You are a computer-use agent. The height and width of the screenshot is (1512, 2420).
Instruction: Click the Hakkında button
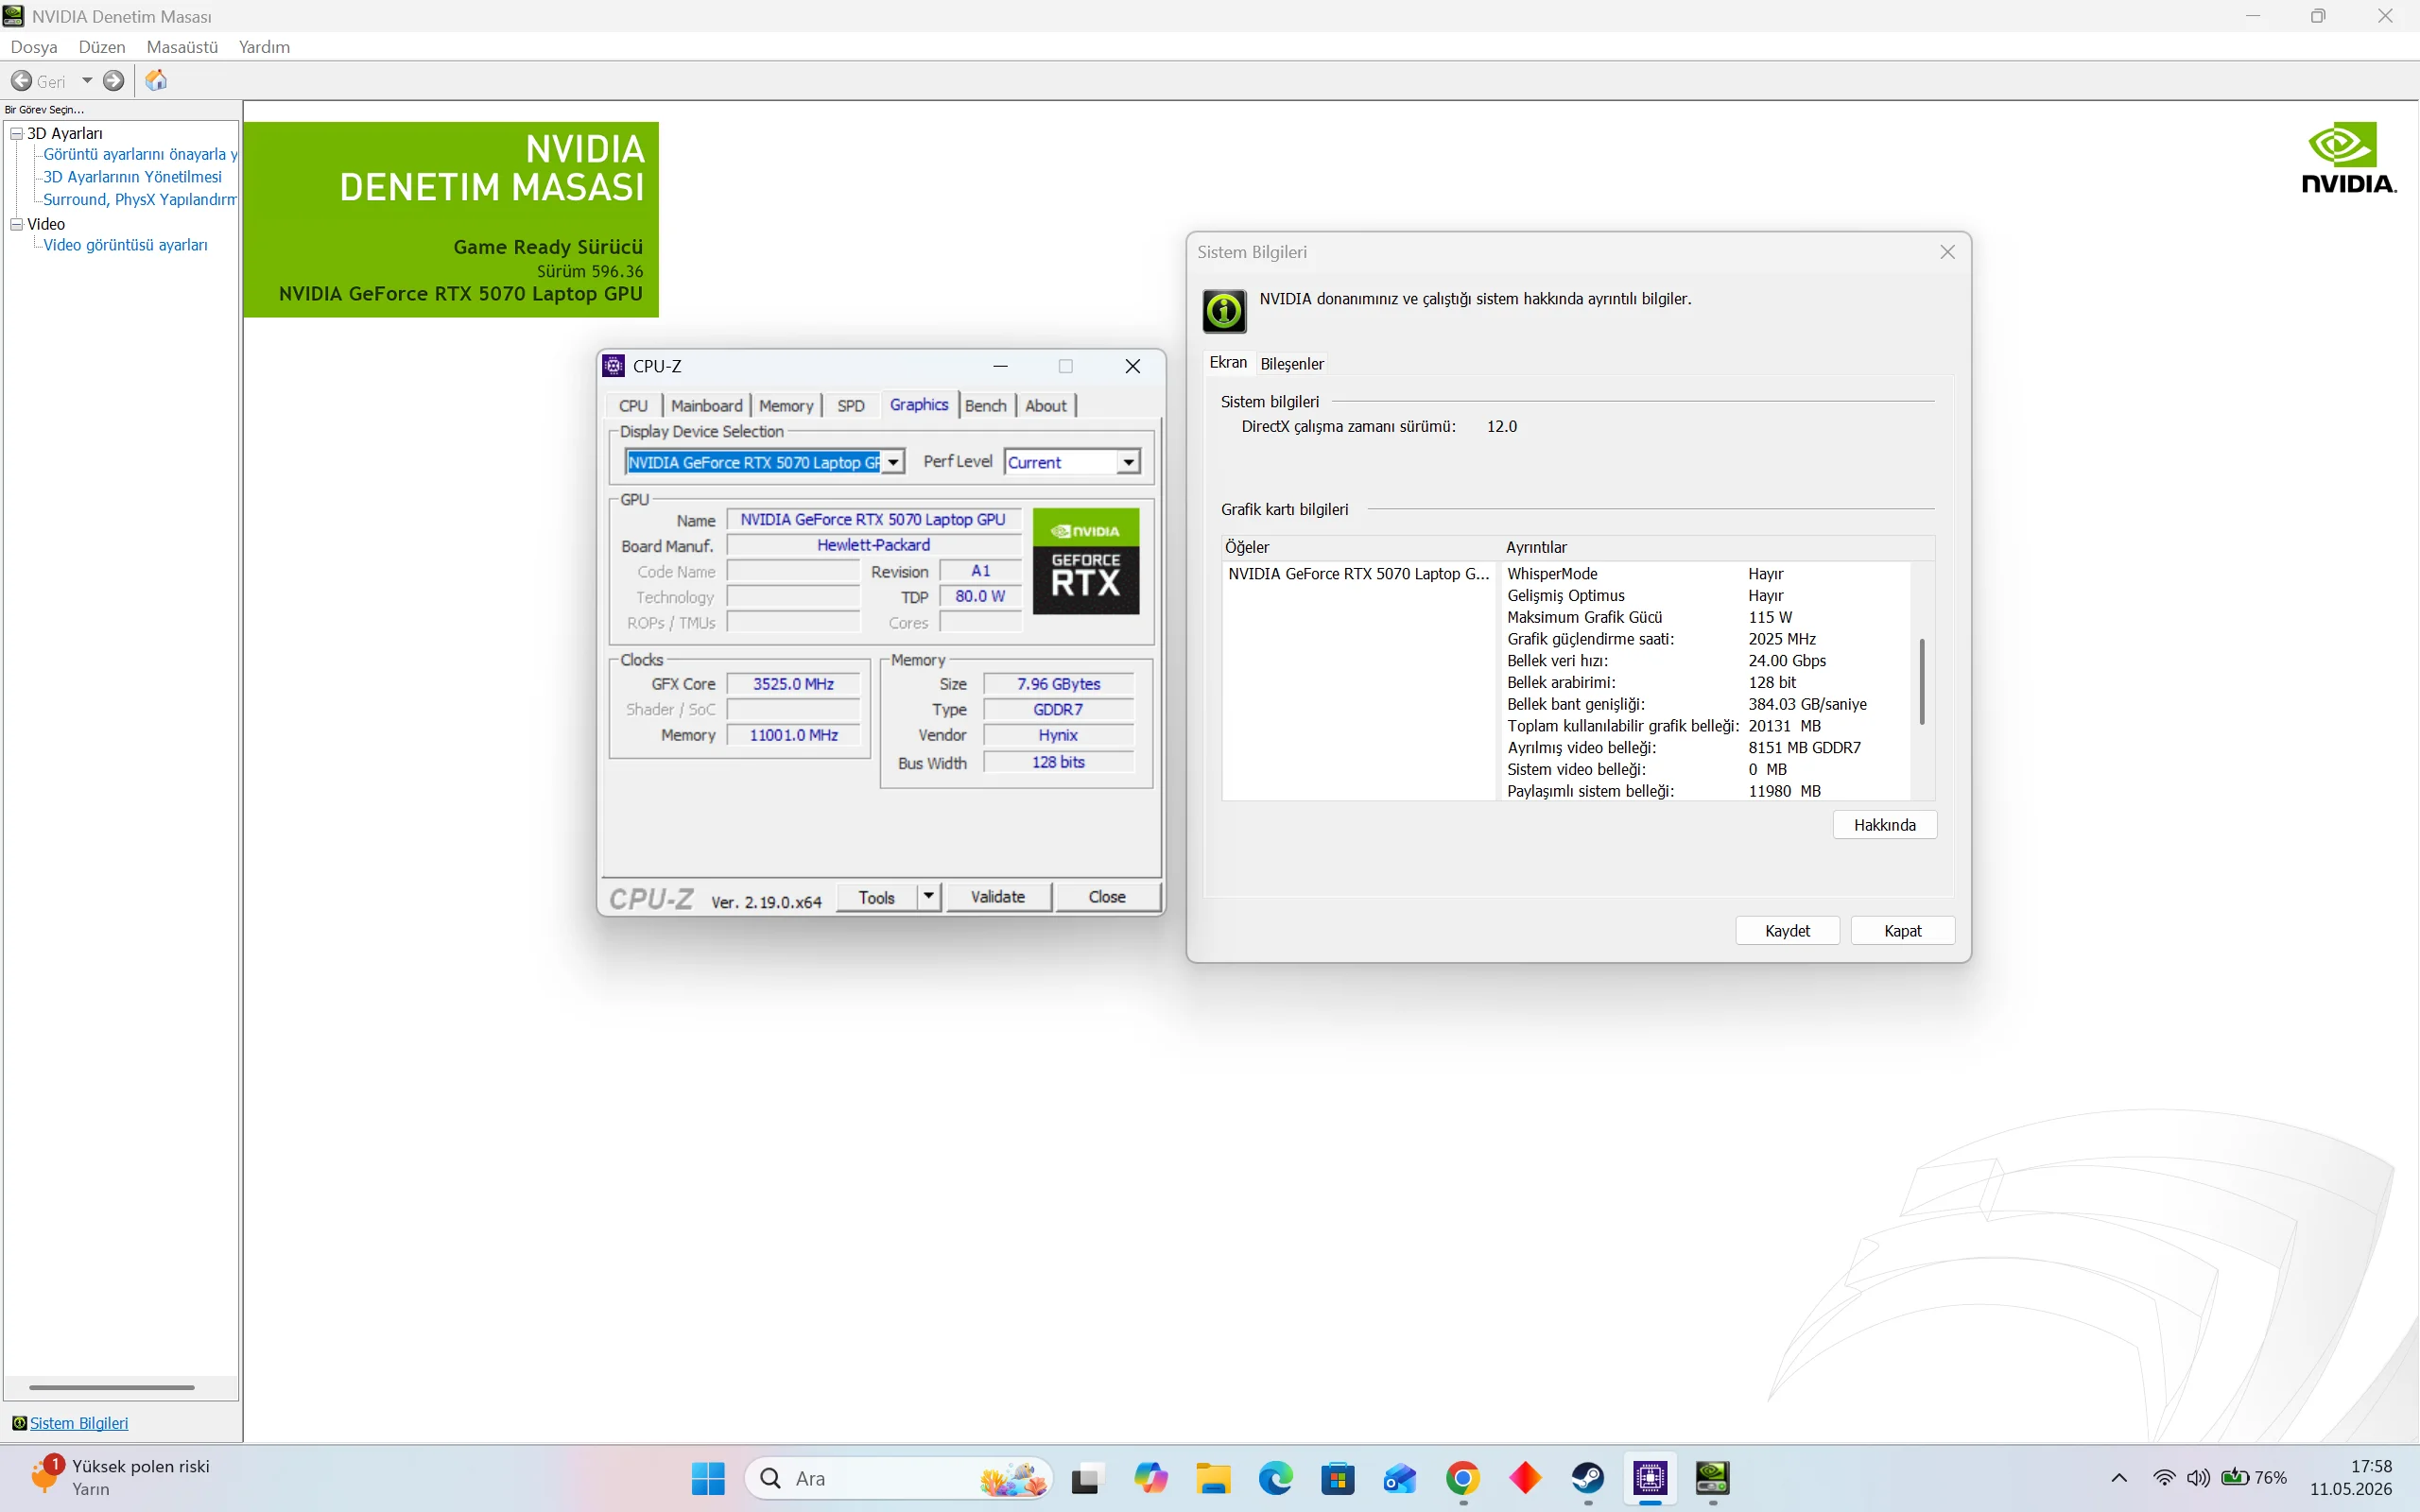(1884, 825)
